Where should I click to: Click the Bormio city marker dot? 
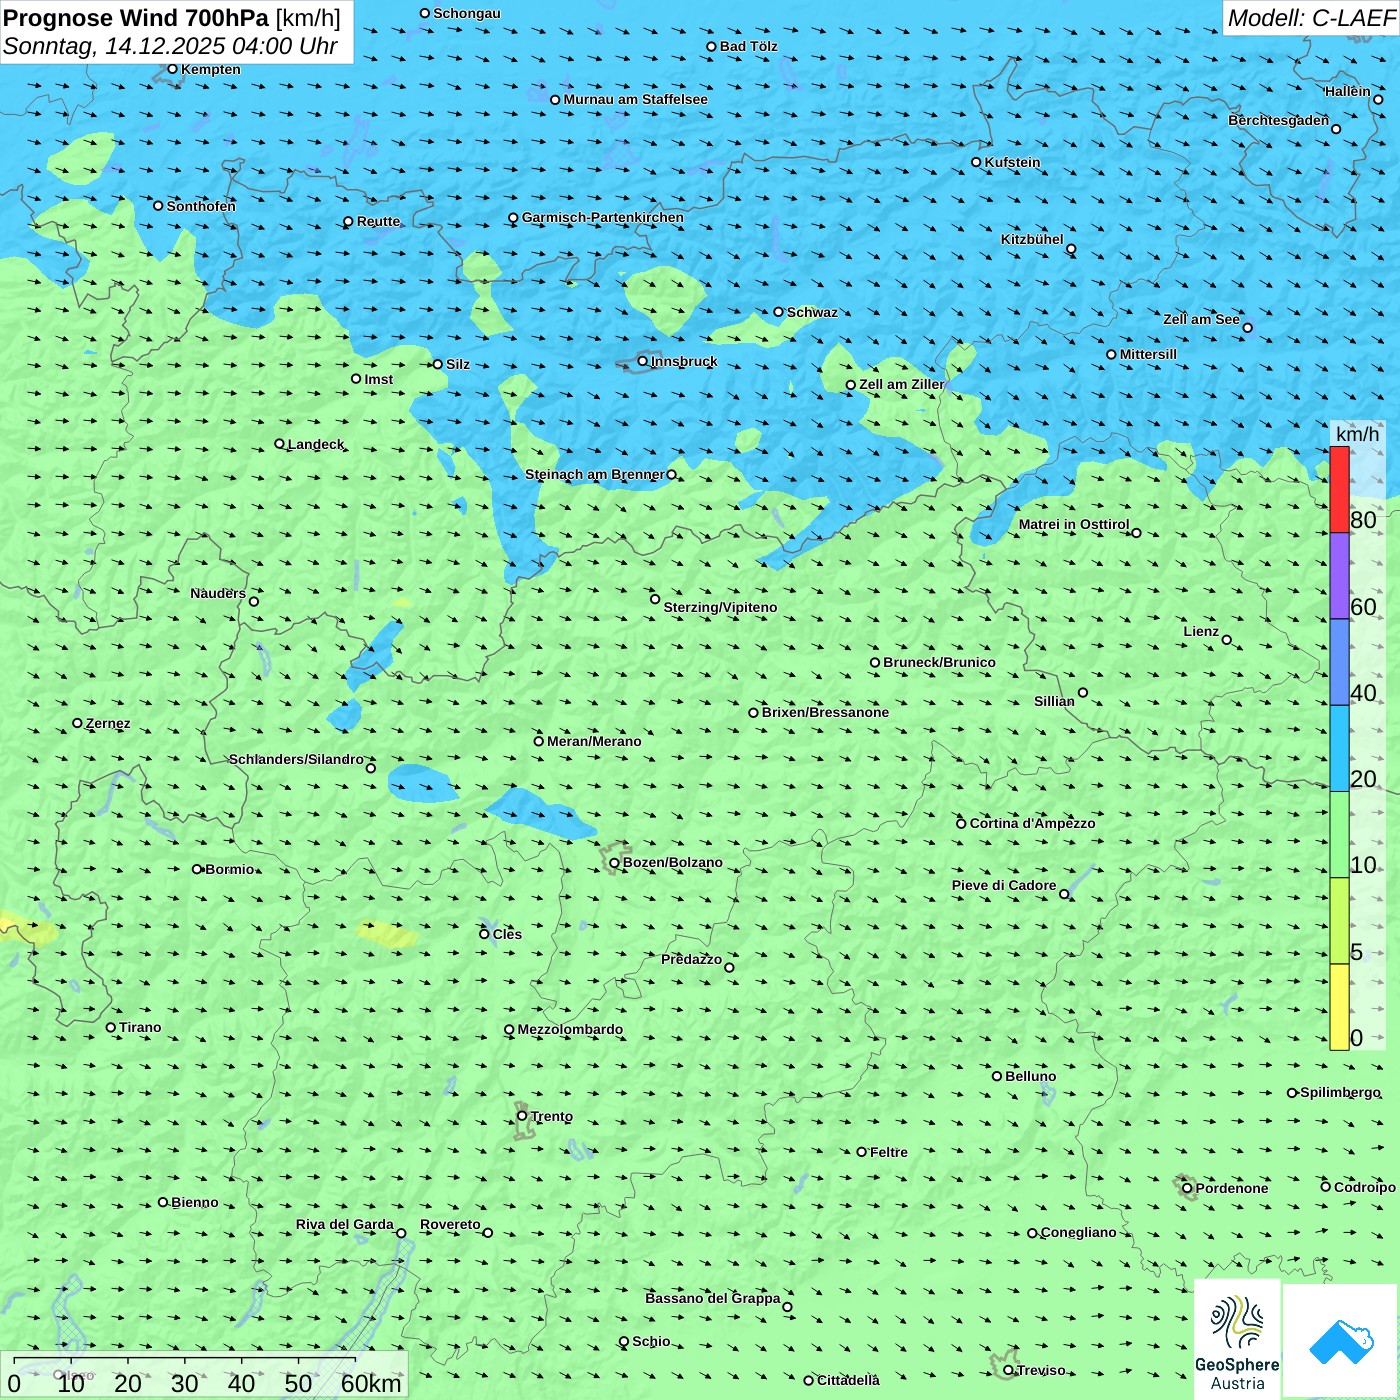point(197,869)
